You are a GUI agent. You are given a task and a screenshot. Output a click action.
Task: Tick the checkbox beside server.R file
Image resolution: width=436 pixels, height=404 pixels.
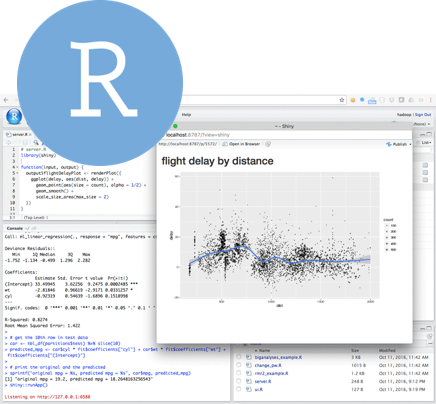pyautogui.click(x=239, y=381)
